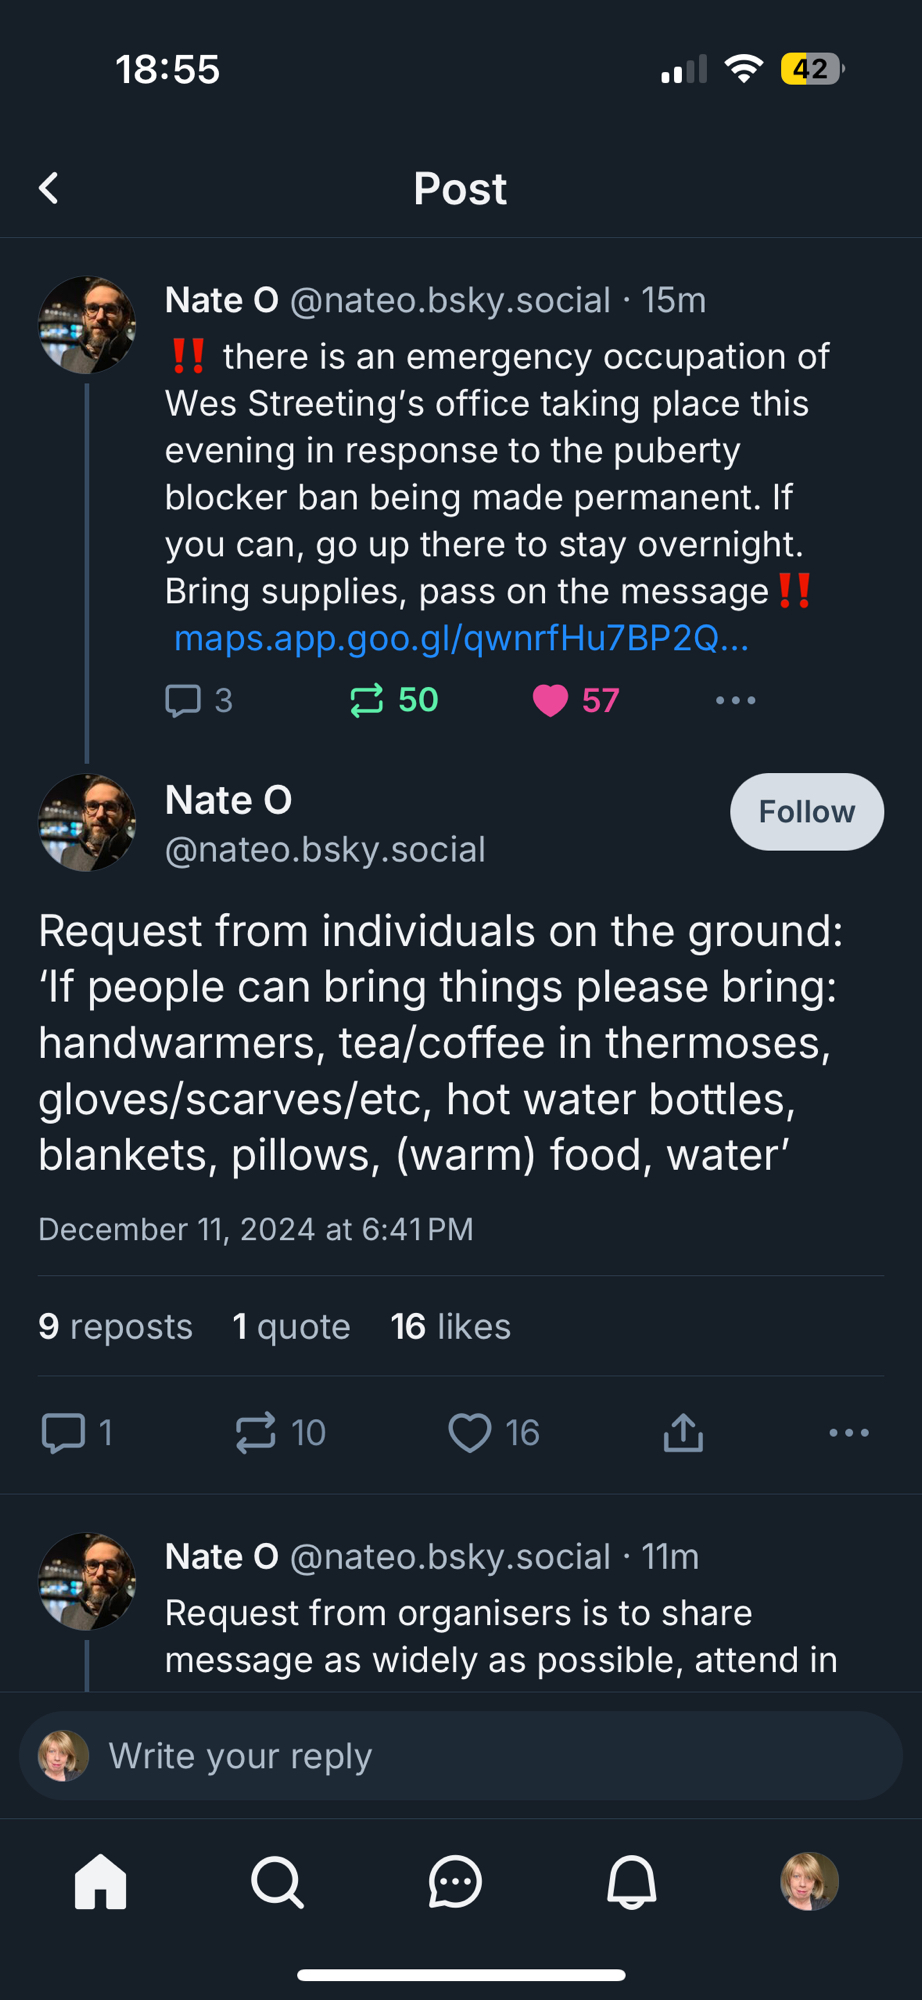This screenshot has width=922, height=2000.
Task: Like the main post with heart icon
Action: tap(470, 1432)
